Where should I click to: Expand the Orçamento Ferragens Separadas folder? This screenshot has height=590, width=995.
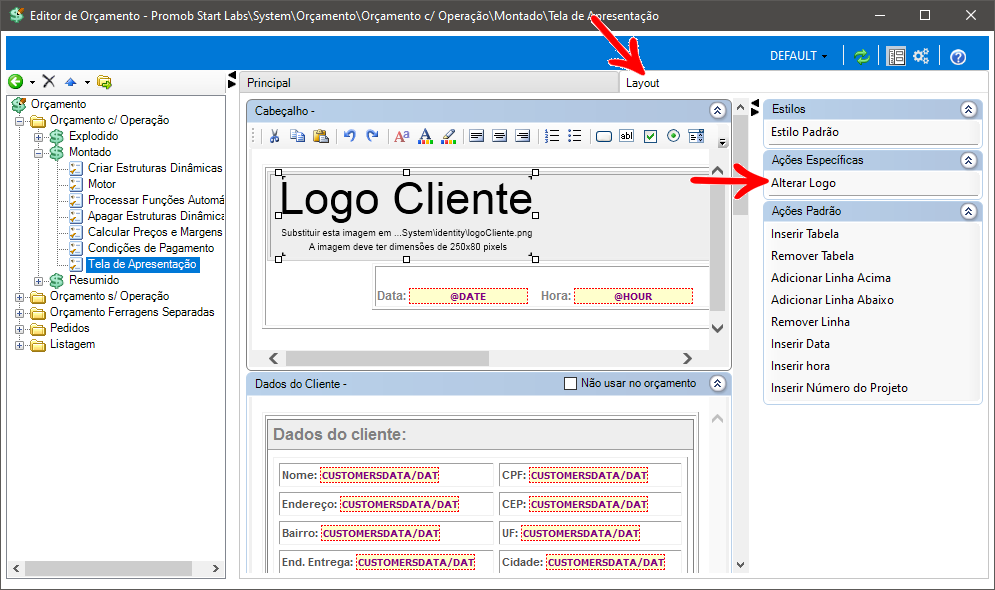[x=20, y=313]
